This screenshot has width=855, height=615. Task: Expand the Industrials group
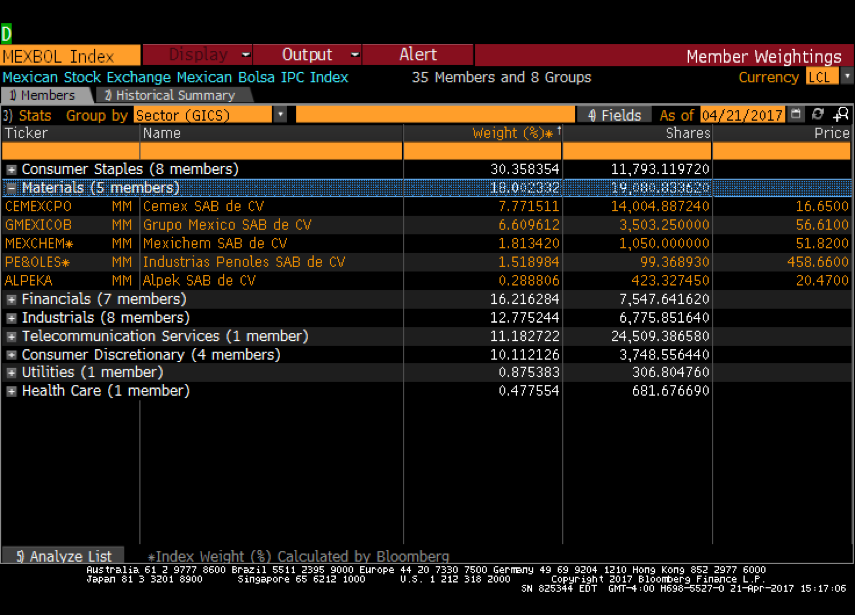click(x=11, y=318)
